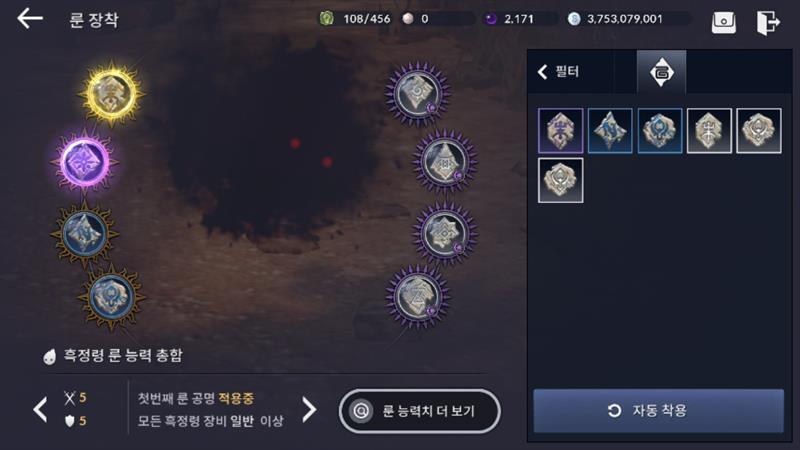Select the purple glowing rune slot

point(84,162)
